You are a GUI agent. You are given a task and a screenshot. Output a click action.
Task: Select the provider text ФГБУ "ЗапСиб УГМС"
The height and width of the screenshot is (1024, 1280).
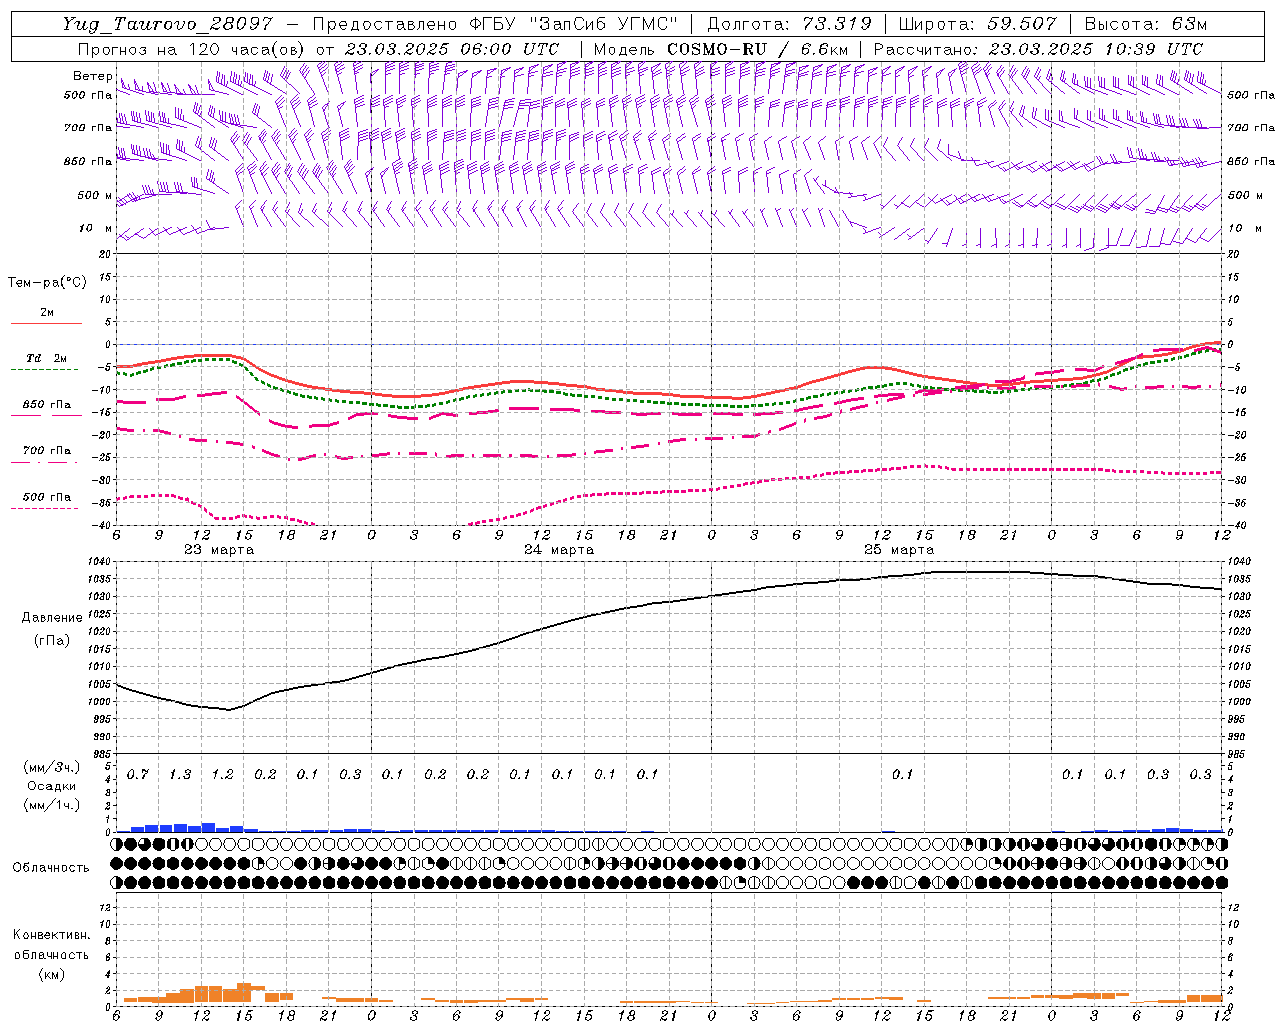pos(573,24)
